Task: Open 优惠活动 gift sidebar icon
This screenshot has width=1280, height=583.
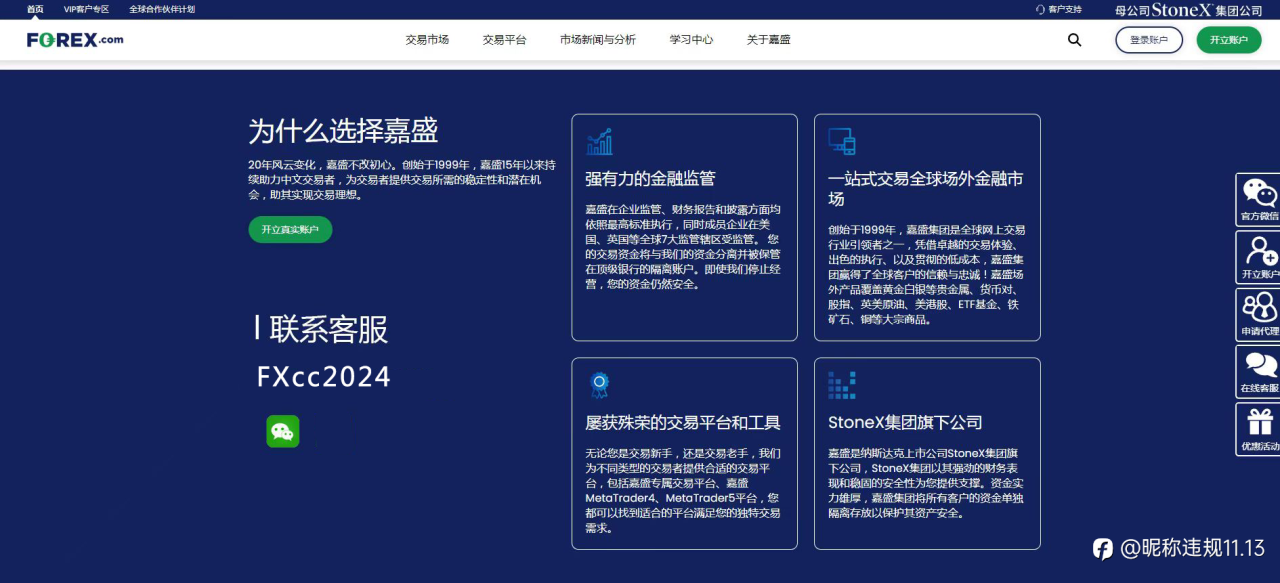Action: [x=1259, y=429]
